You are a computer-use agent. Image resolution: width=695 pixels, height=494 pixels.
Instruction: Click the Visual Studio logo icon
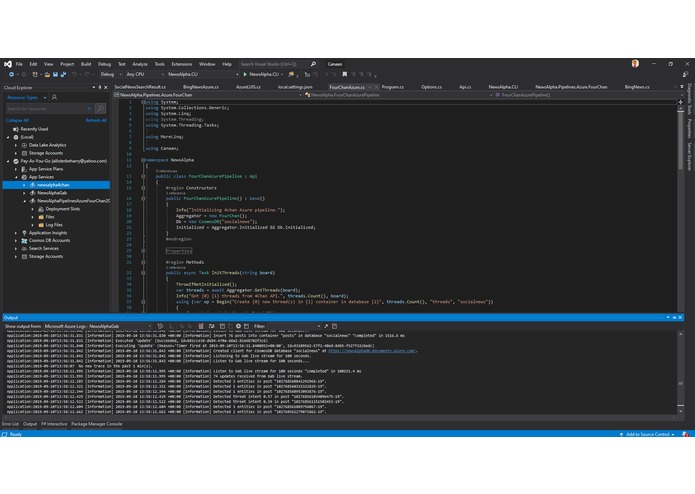8,64
